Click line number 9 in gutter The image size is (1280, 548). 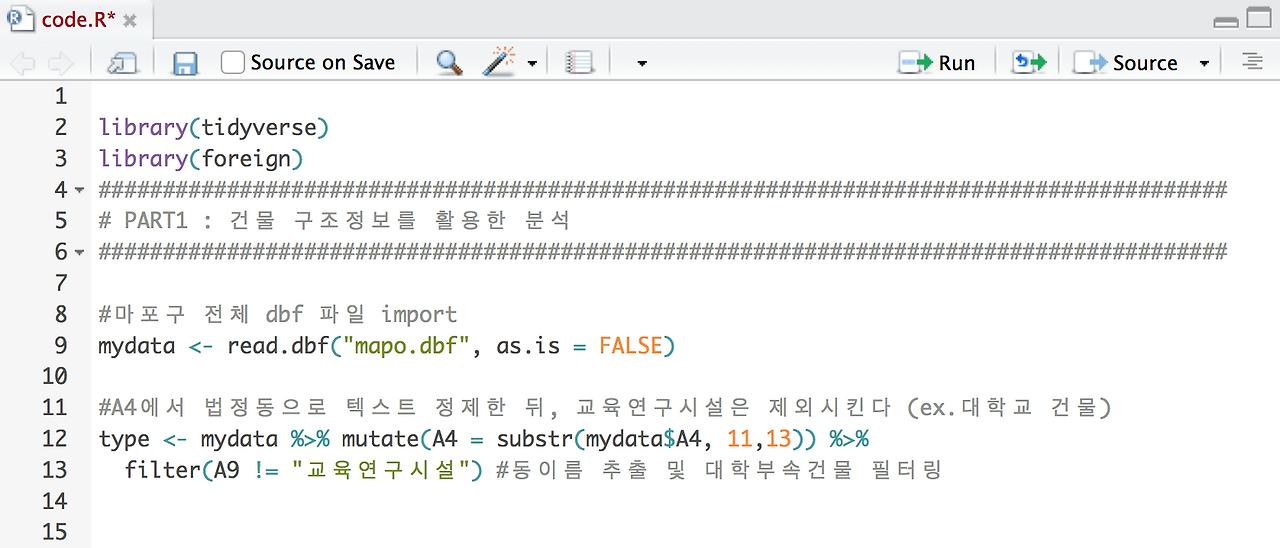61,346
